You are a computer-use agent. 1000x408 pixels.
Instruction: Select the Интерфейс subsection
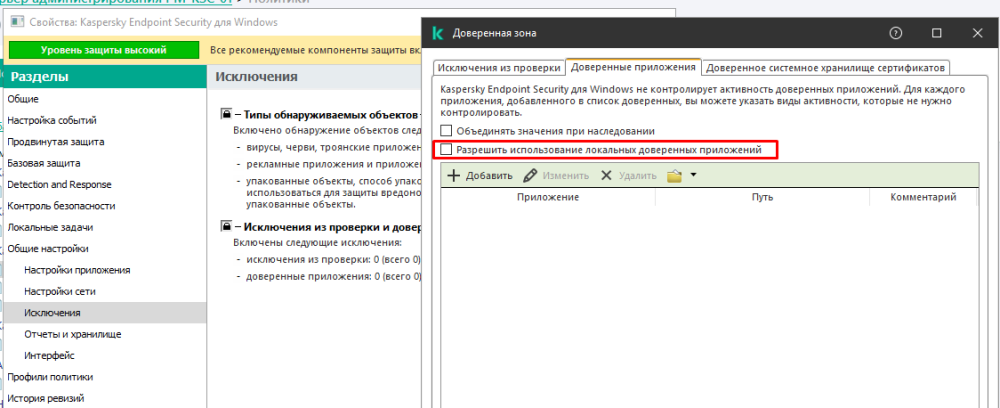point(49,355)
